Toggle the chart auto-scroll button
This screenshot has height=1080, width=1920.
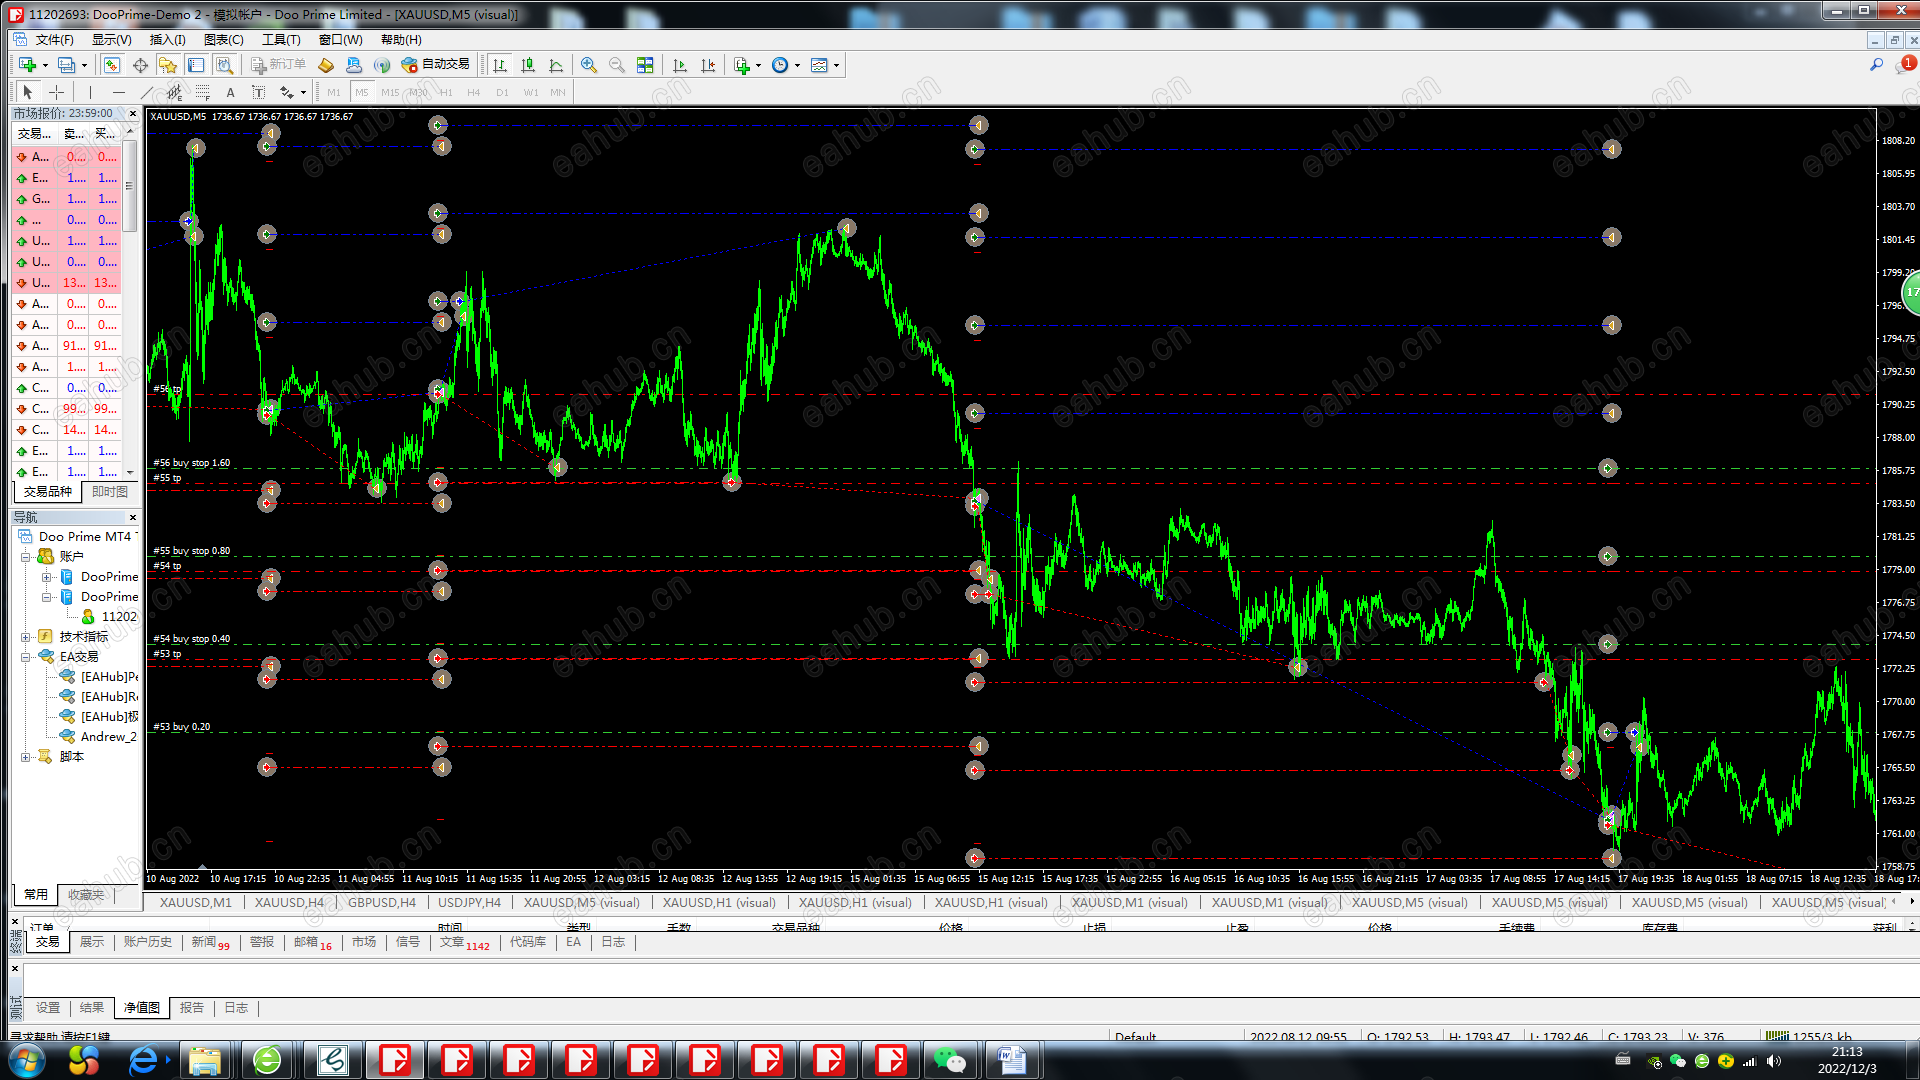(680, 65)
